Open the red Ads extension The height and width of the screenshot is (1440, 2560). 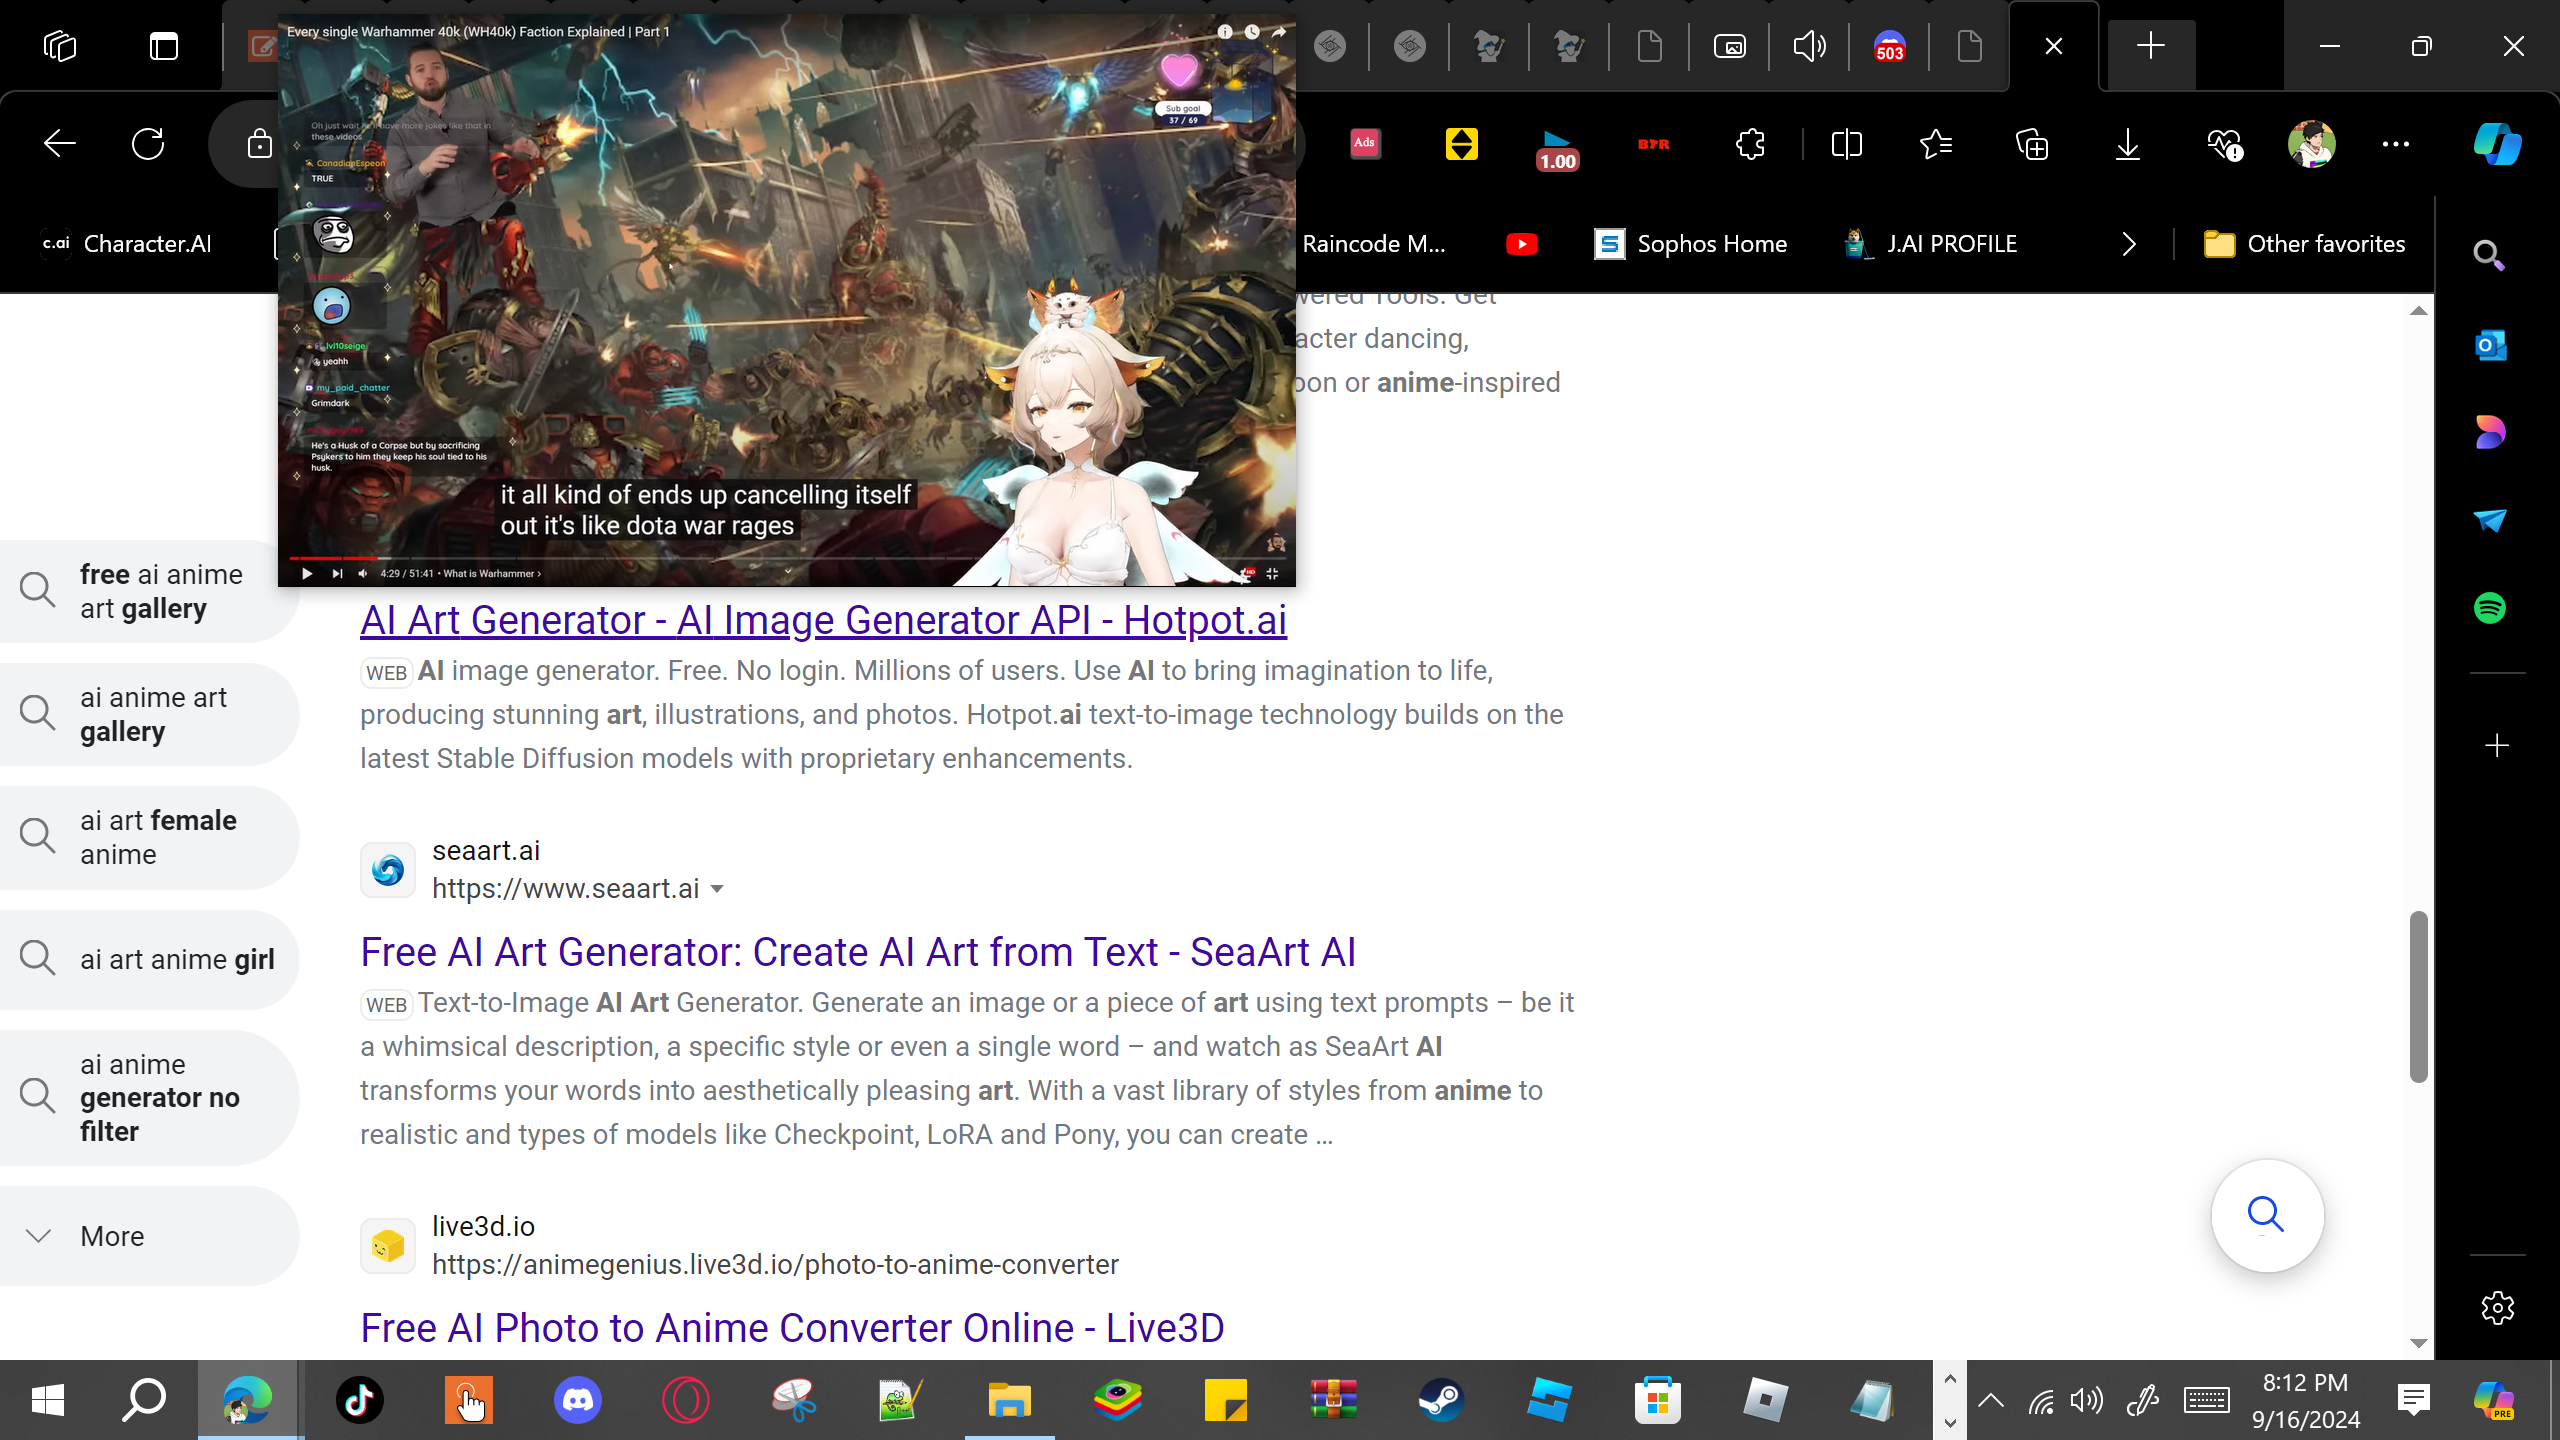point(1365,144)
